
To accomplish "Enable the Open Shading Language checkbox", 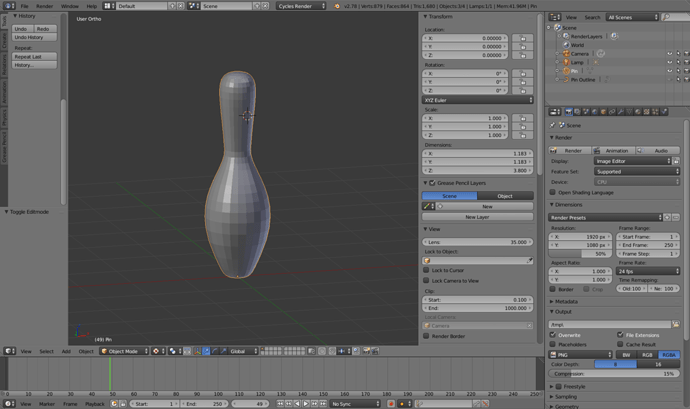I will [554, 192].
